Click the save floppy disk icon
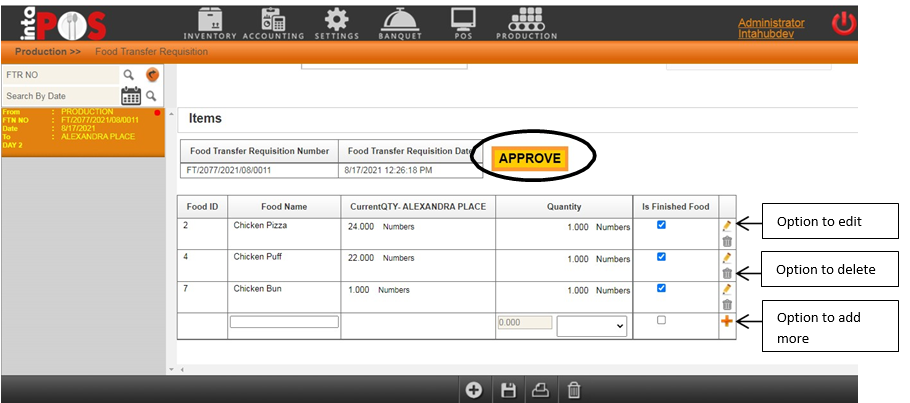Viewport: 910px width, 403px height. (x=507, y=391)
